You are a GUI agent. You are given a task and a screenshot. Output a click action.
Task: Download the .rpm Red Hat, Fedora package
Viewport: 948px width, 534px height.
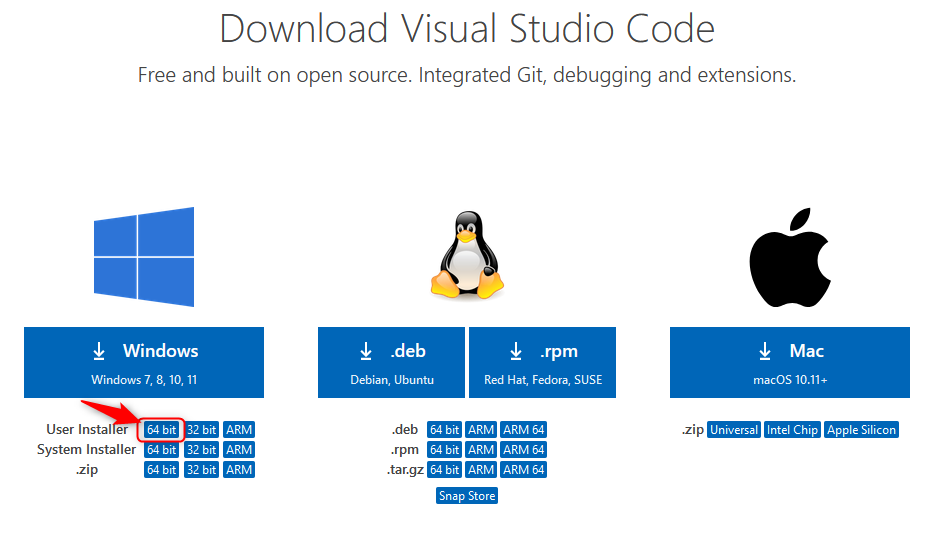[542, 362]
